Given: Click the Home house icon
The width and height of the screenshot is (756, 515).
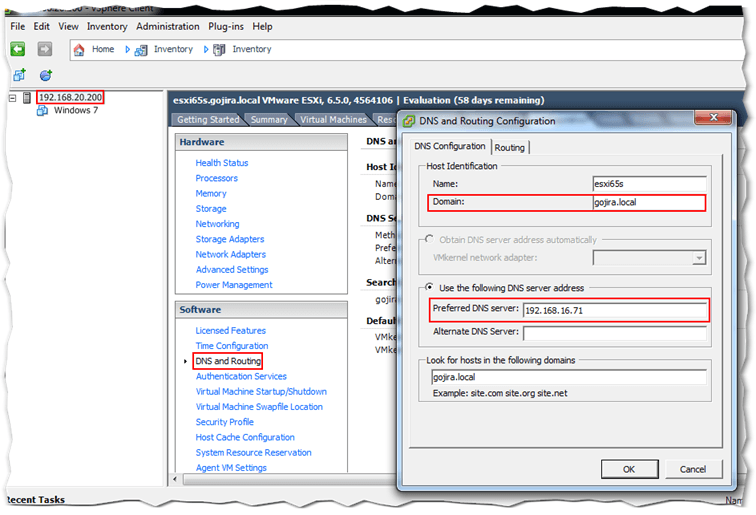Looking at the screenshot, I should 79,49.
